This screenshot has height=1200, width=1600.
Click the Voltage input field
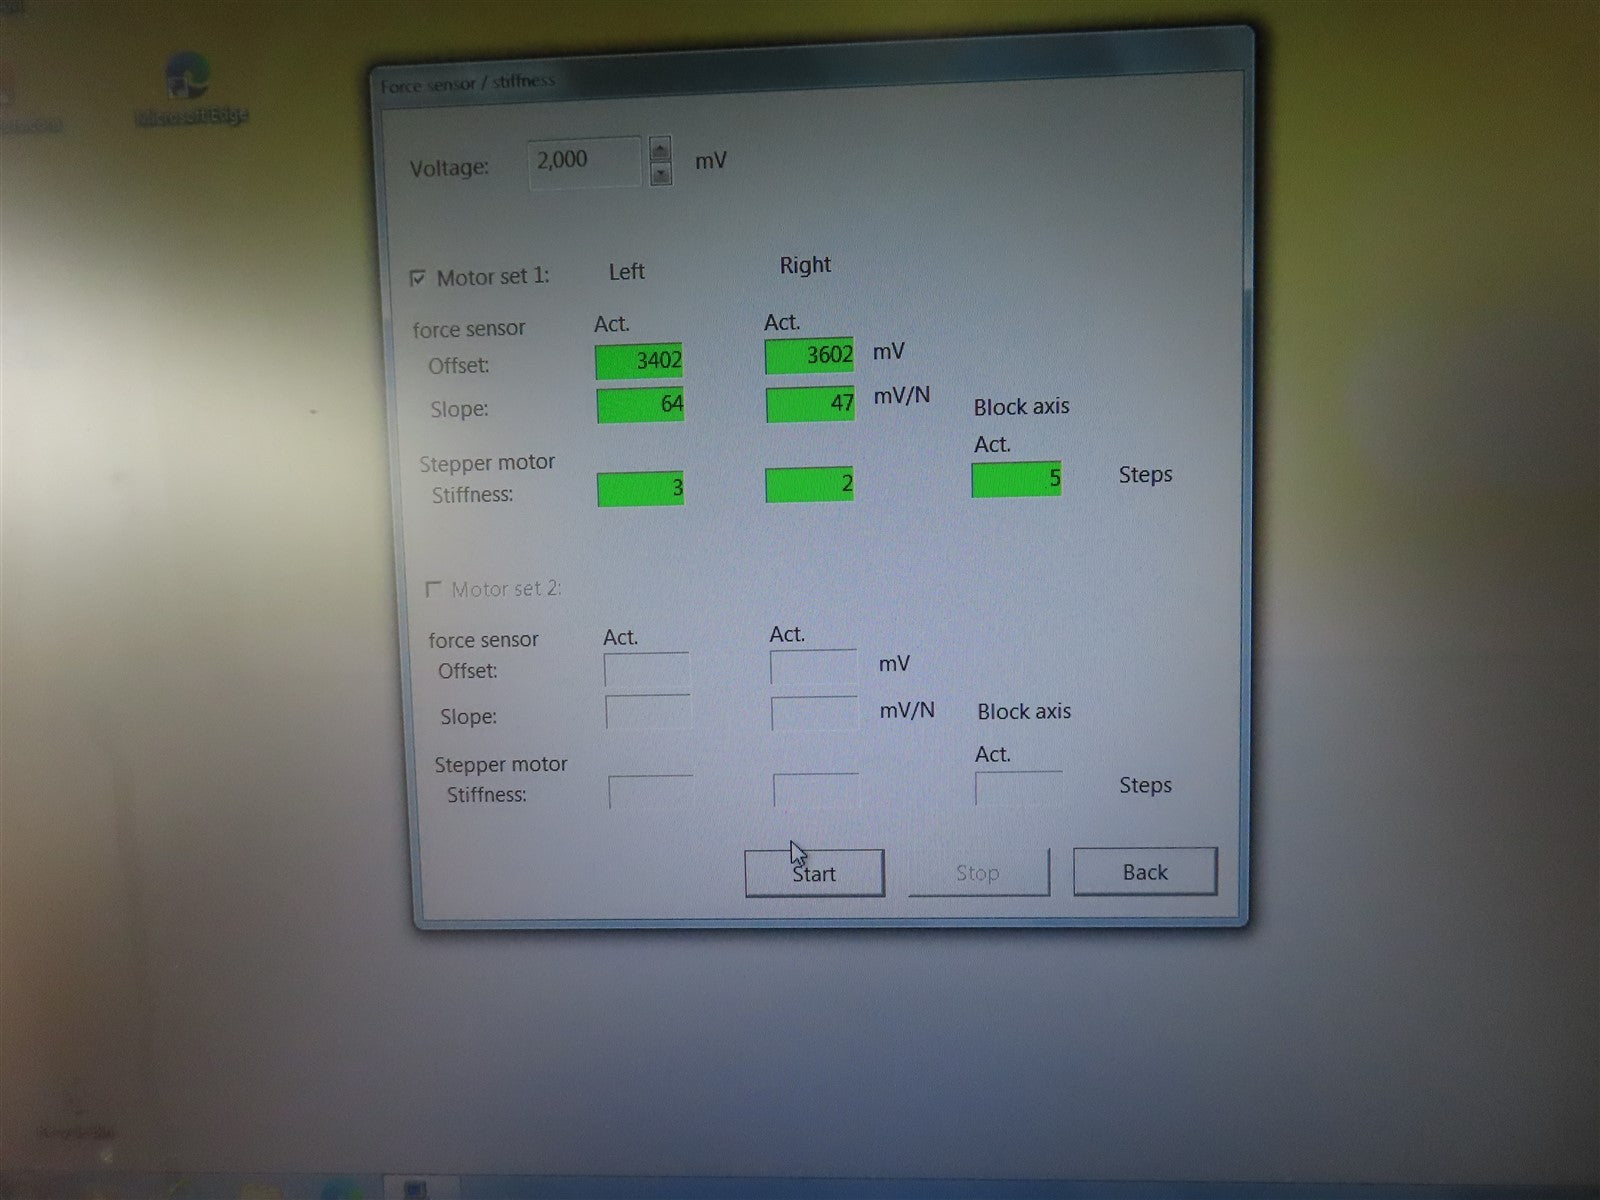(x=584, y=161)
